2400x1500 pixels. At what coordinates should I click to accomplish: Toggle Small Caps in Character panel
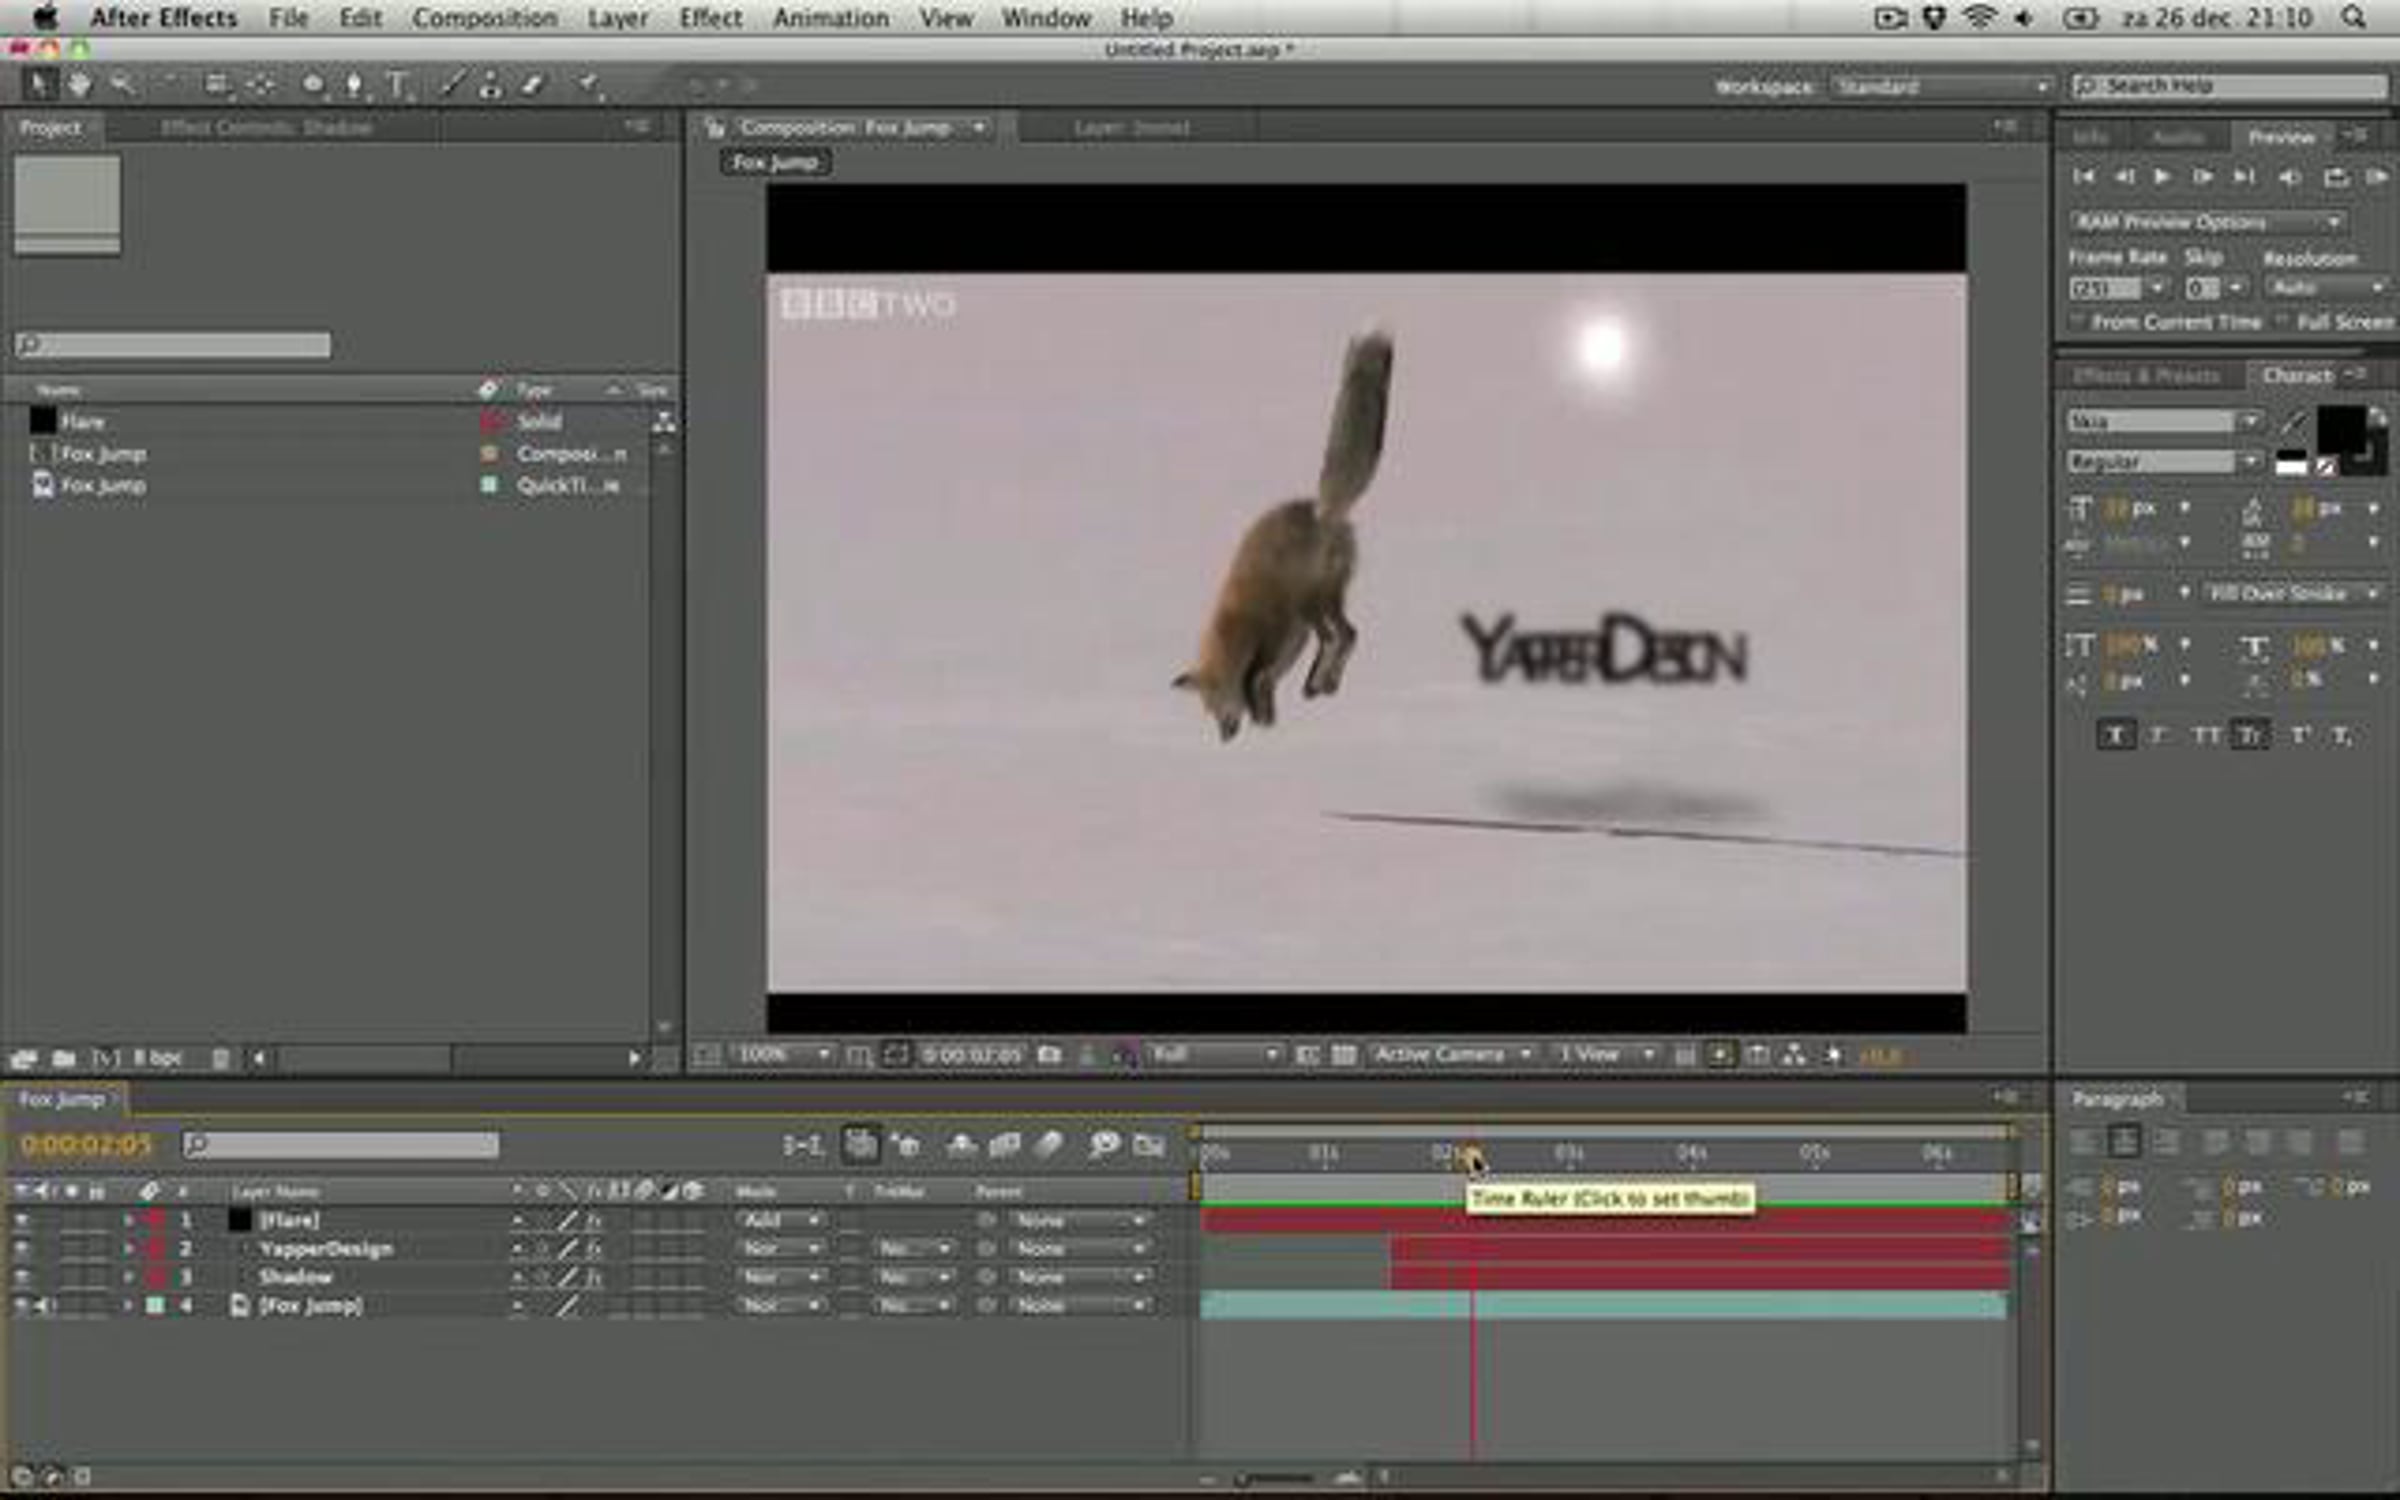coord(2249,736)
